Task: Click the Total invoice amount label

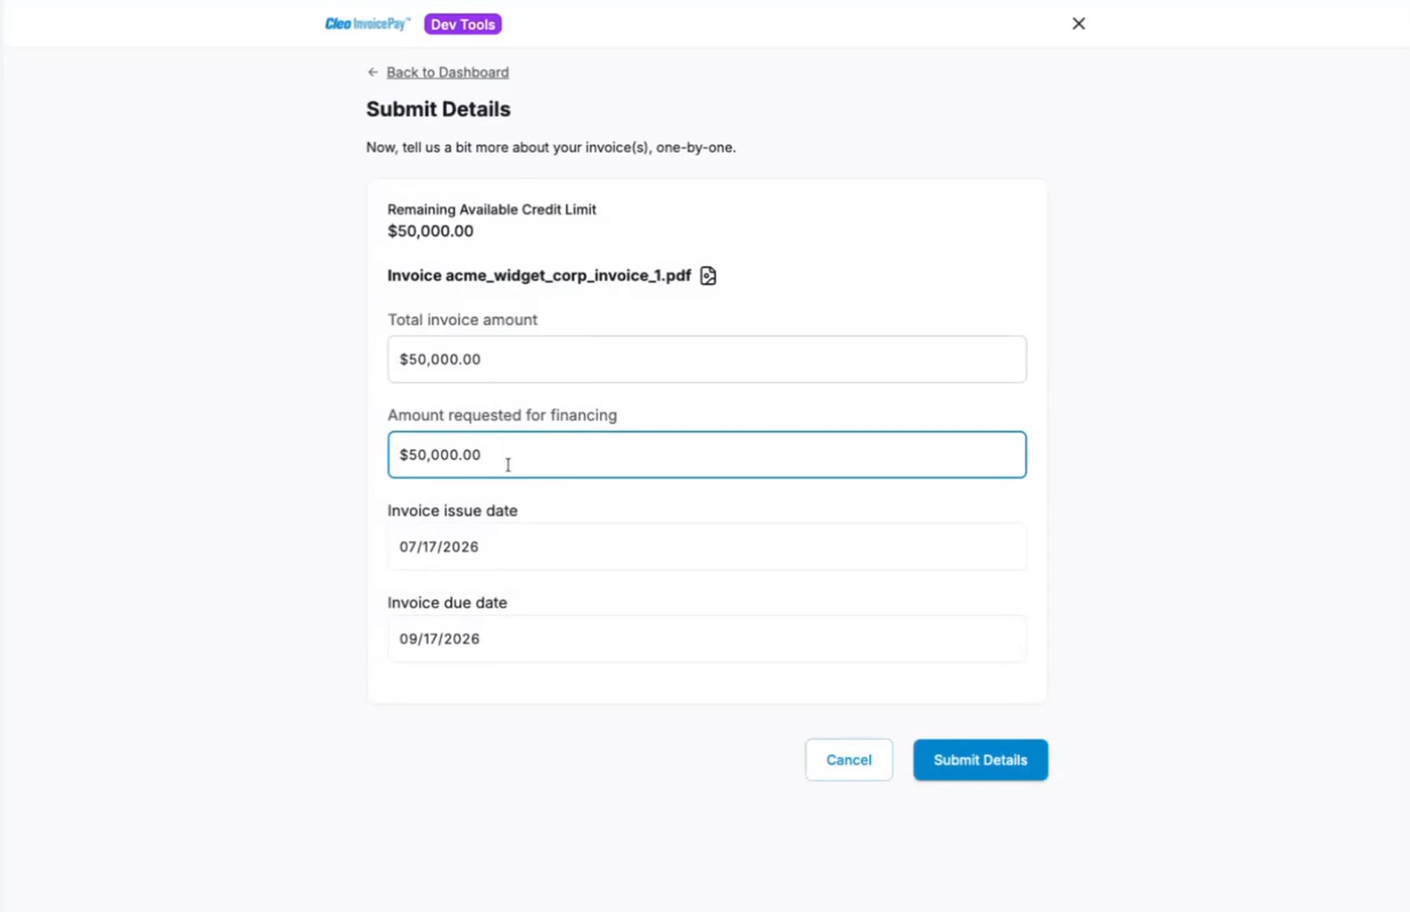Action: (462, 320)
